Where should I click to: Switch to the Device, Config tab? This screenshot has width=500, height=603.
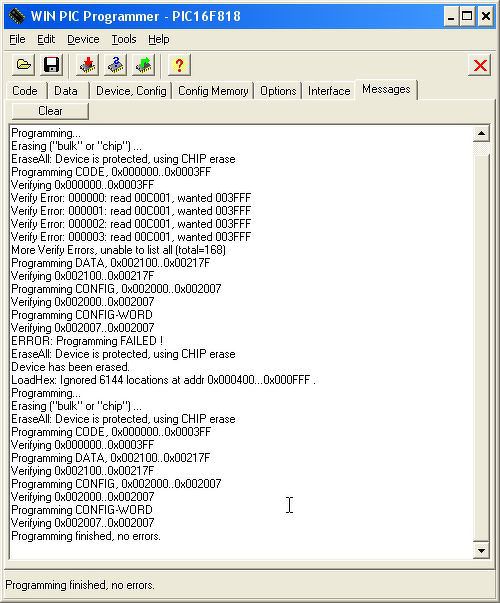point(131,91)
